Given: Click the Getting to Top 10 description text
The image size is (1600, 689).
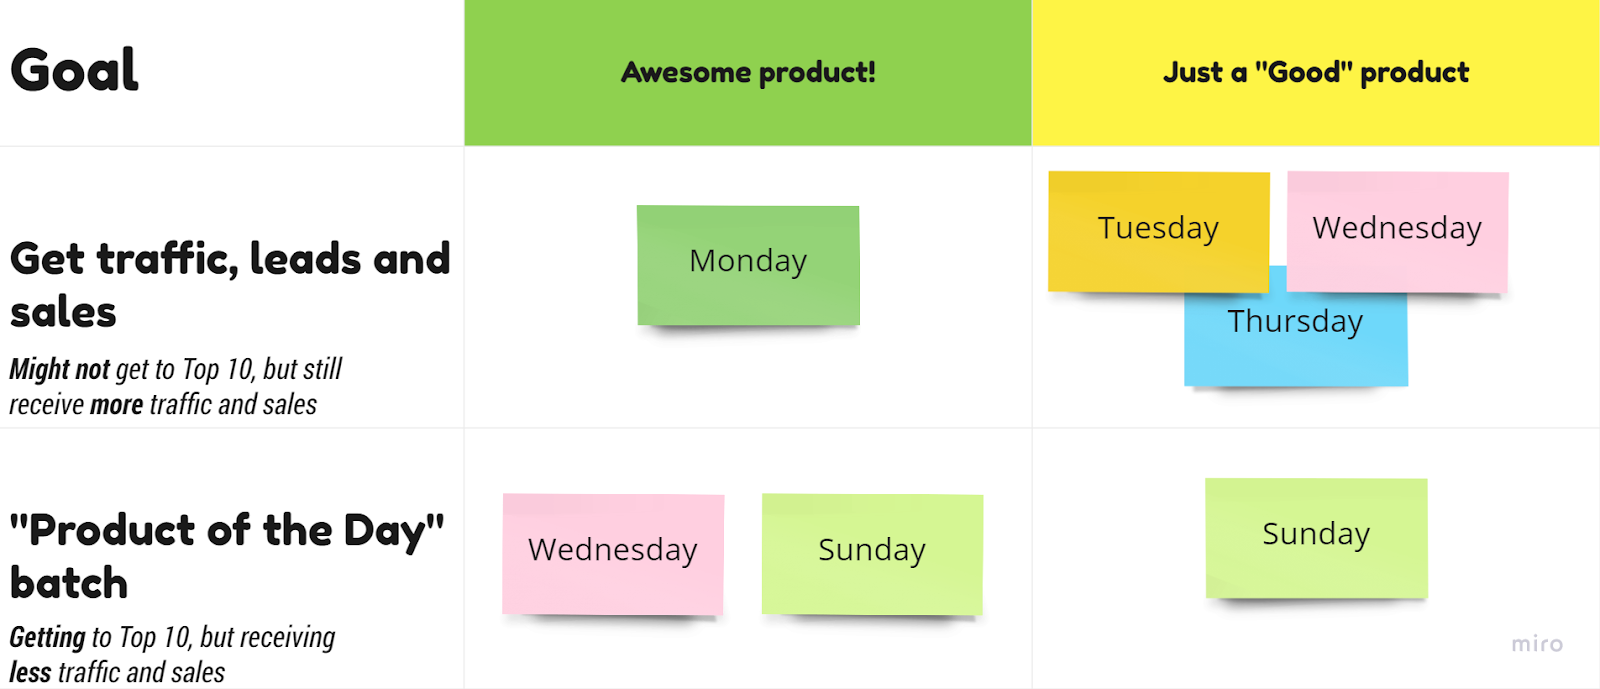Looking at the screenshot, I should point(172,654).
